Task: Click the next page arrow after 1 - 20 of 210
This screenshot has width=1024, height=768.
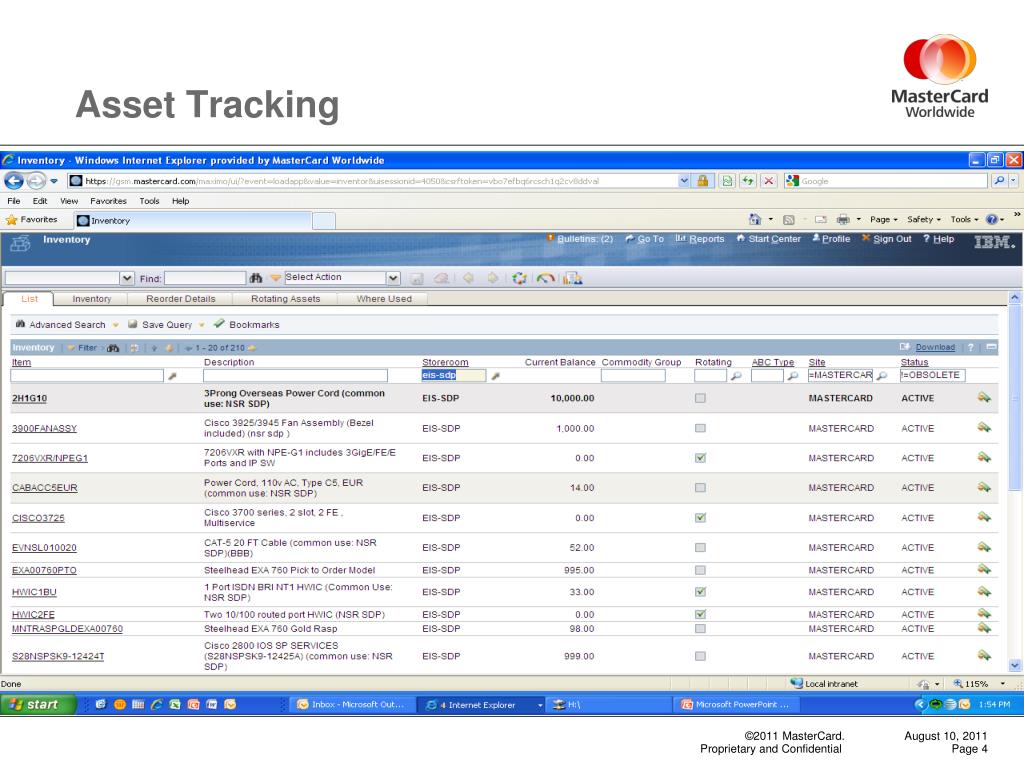Action: click(251, 348)
